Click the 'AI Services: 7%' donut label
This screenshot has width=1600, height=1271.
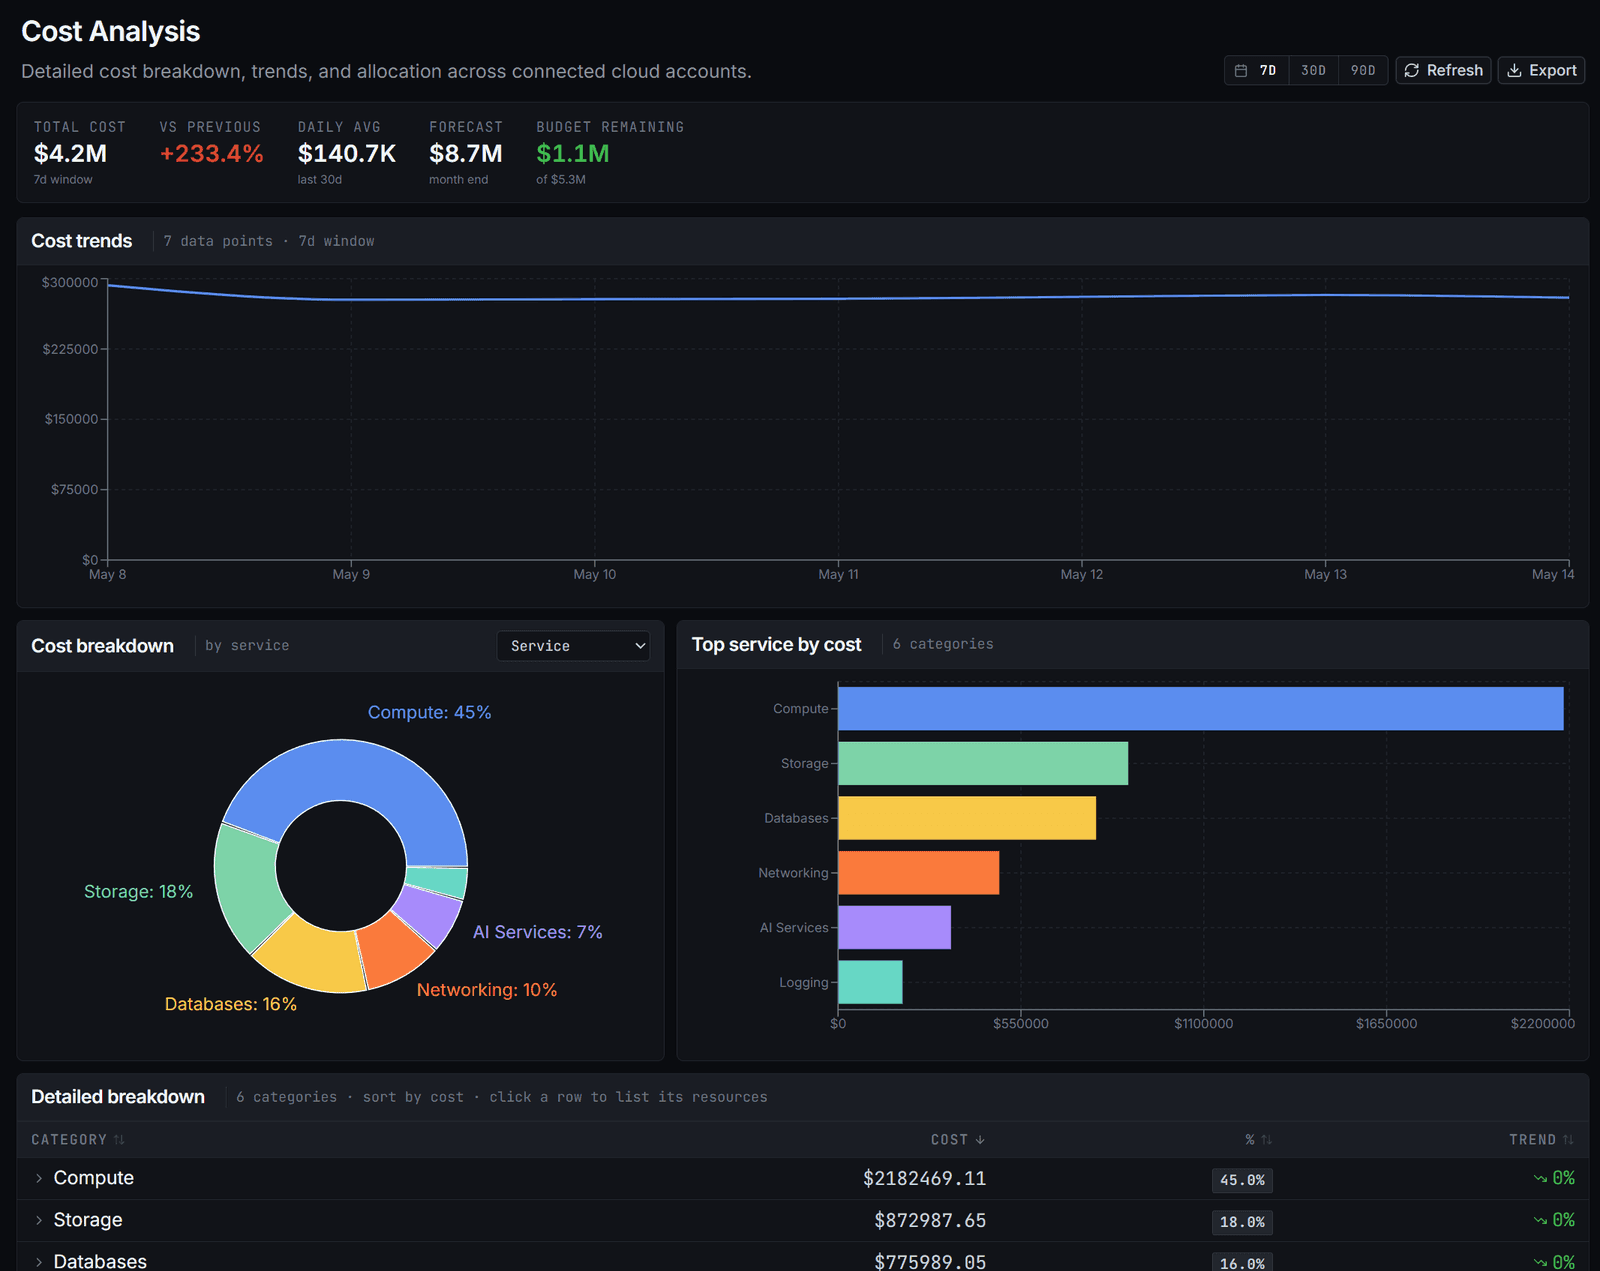tap(538, 932)
